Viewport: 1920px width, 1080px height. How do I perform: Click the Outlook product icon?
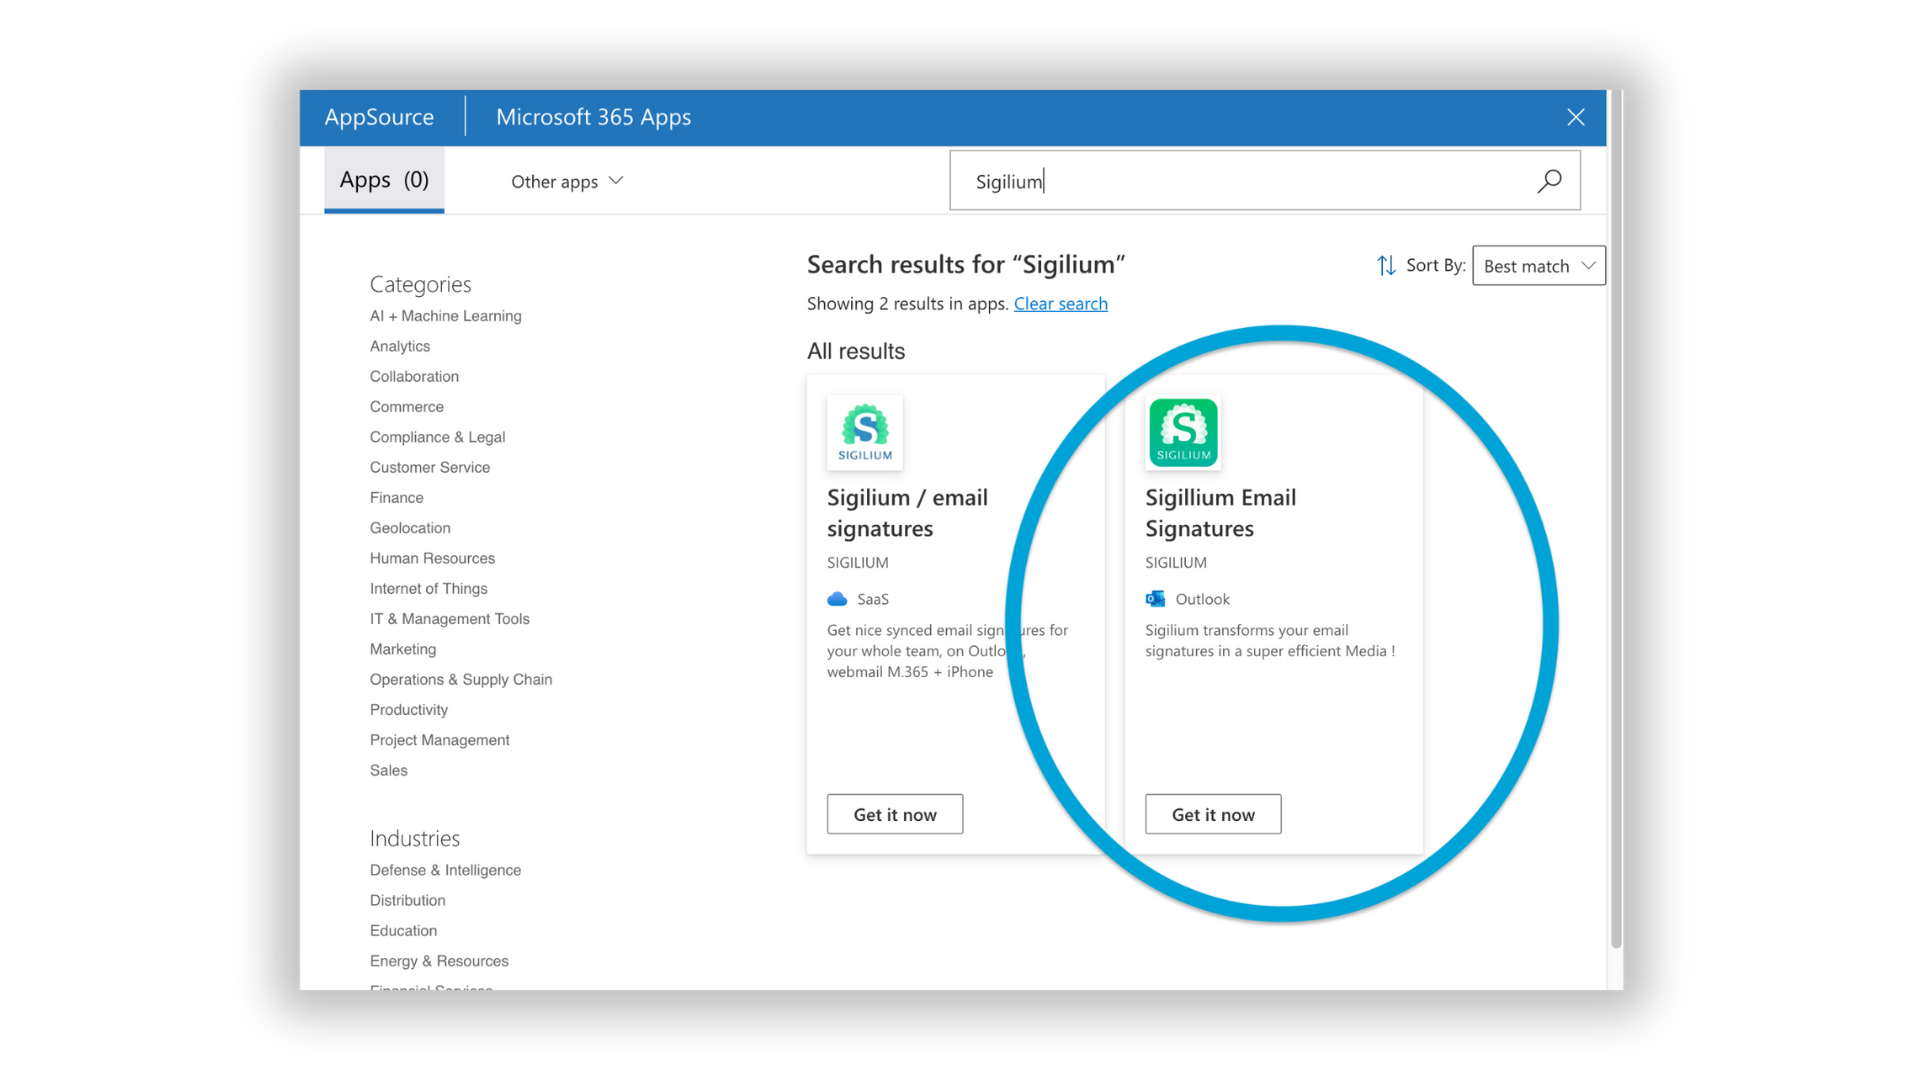click(1155, 599)
